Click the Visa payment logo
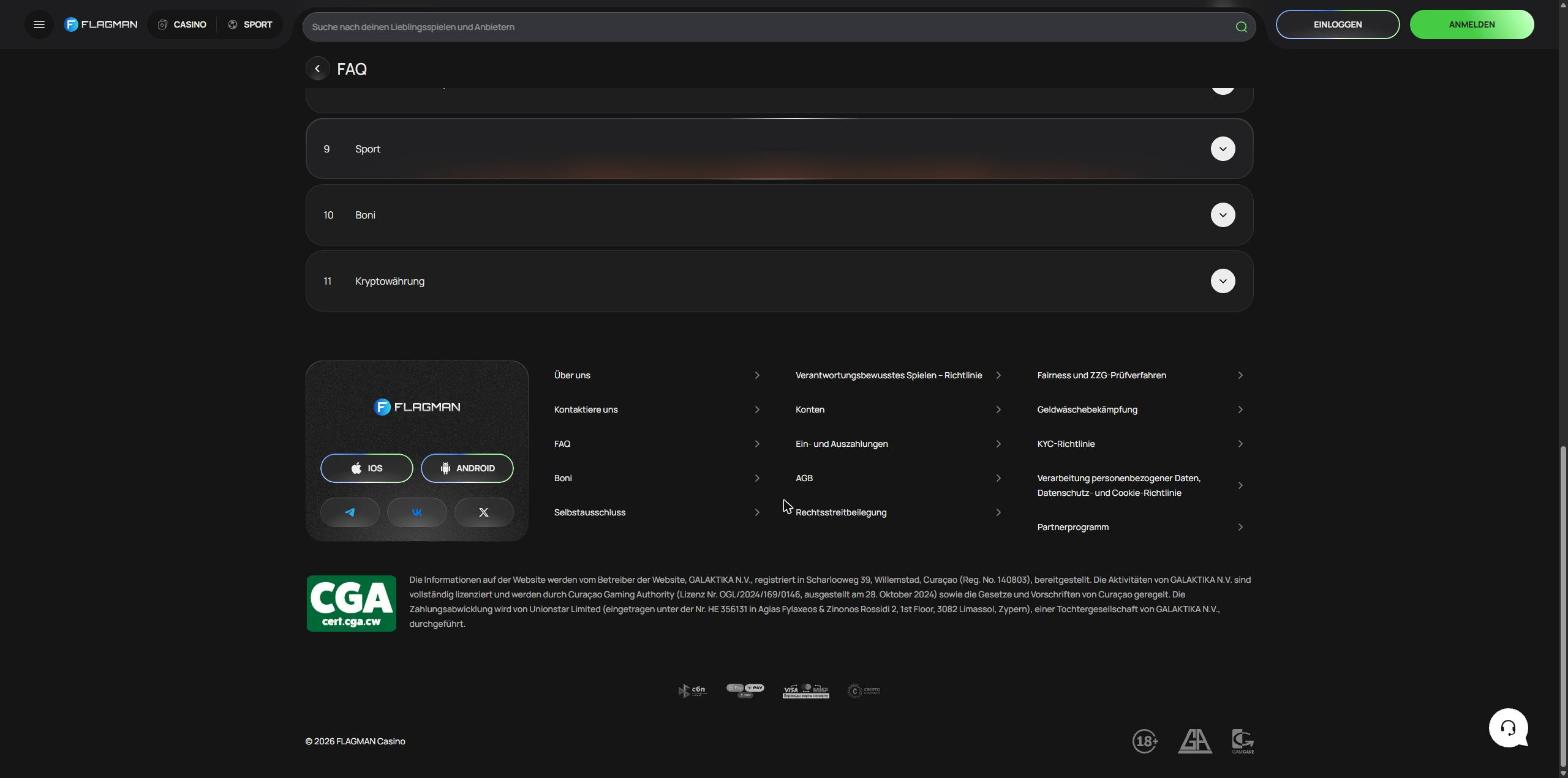 [x=806, y=690]
